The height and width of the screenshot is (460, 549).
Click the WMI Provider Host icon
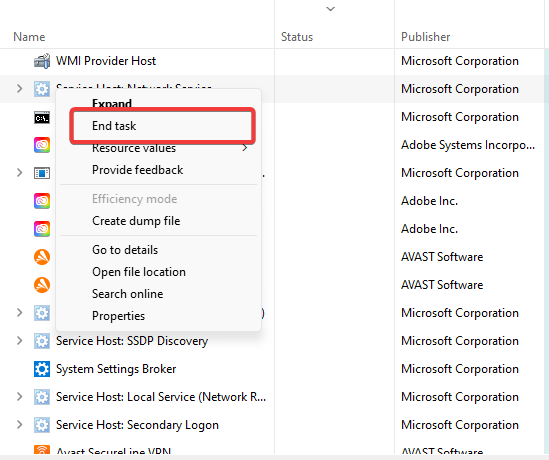click(42, 61)
